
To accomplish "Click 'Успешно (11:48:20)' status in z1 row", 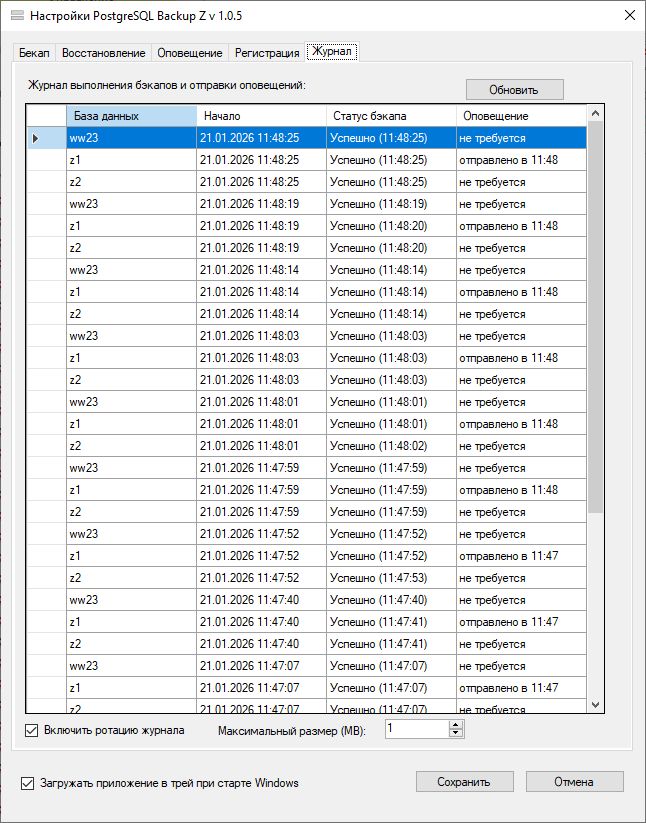I will (391, 226).
